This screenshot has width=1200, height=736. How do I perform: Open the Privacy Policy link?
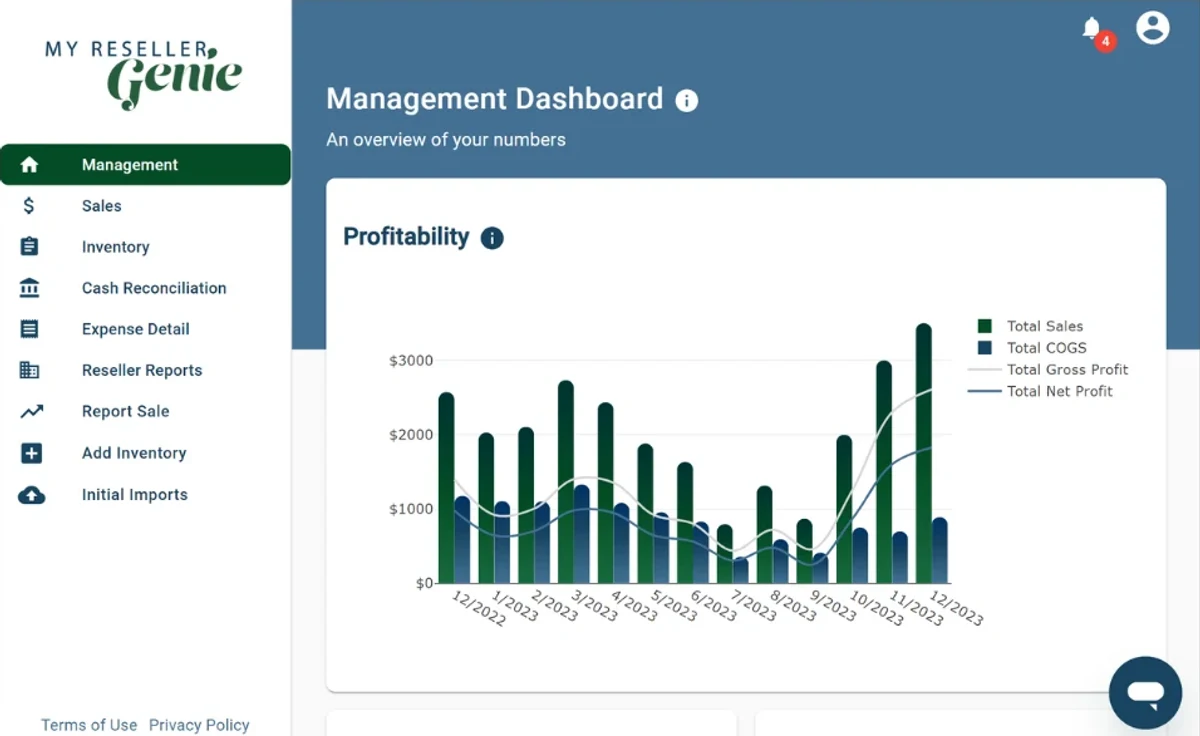pos(199,725)
